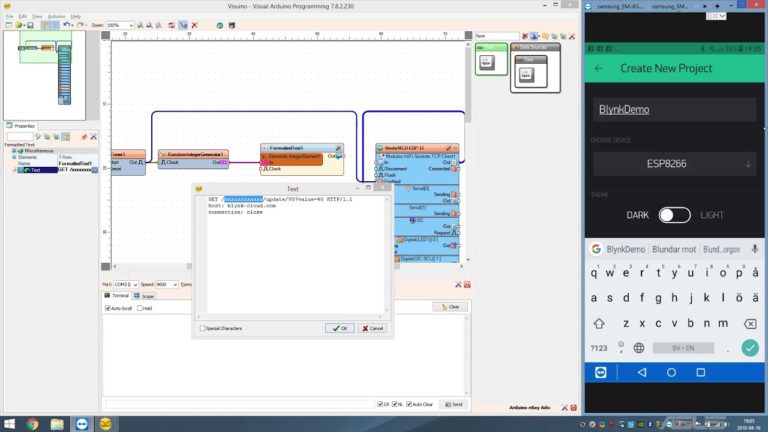Open File Explorer from the Windows taskbar

click(57, 424)
